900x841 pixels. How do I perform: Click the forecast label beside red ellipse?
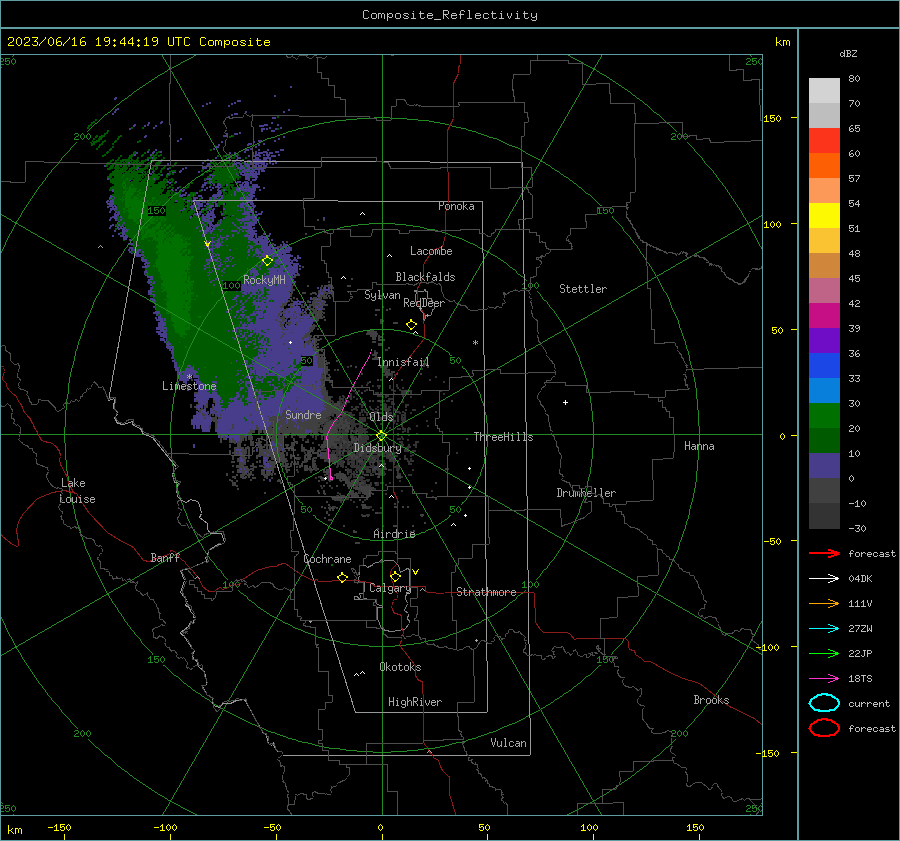pos(872,728)
